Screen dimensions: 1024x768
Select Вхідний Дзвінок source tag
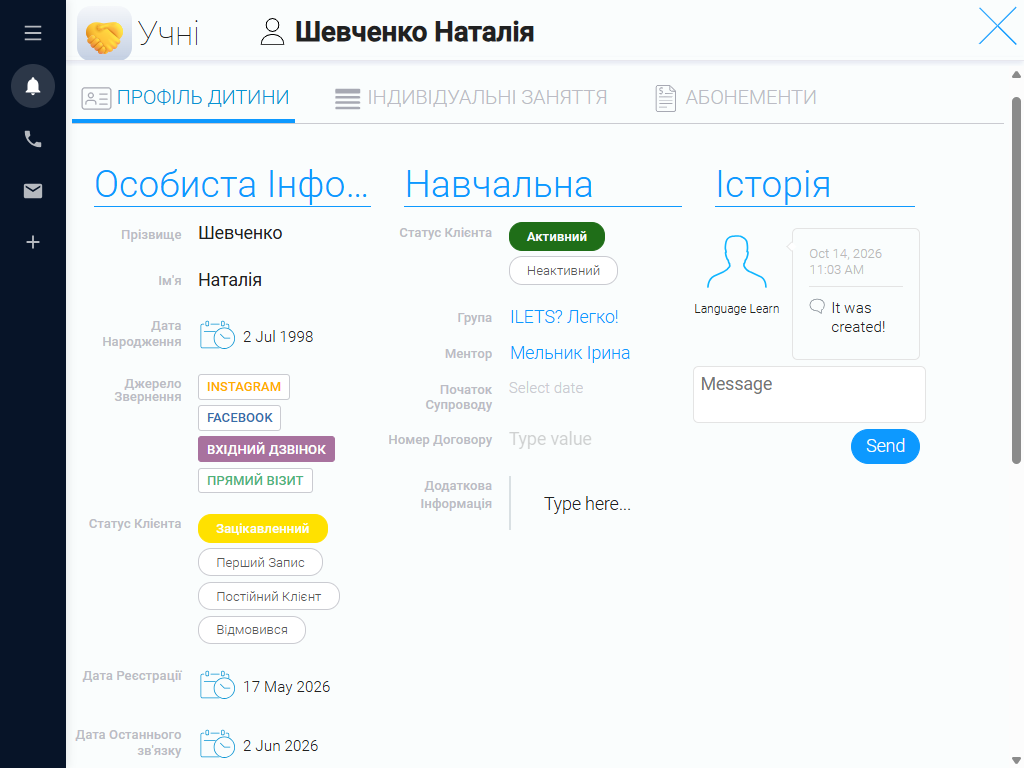pos(266,449)
